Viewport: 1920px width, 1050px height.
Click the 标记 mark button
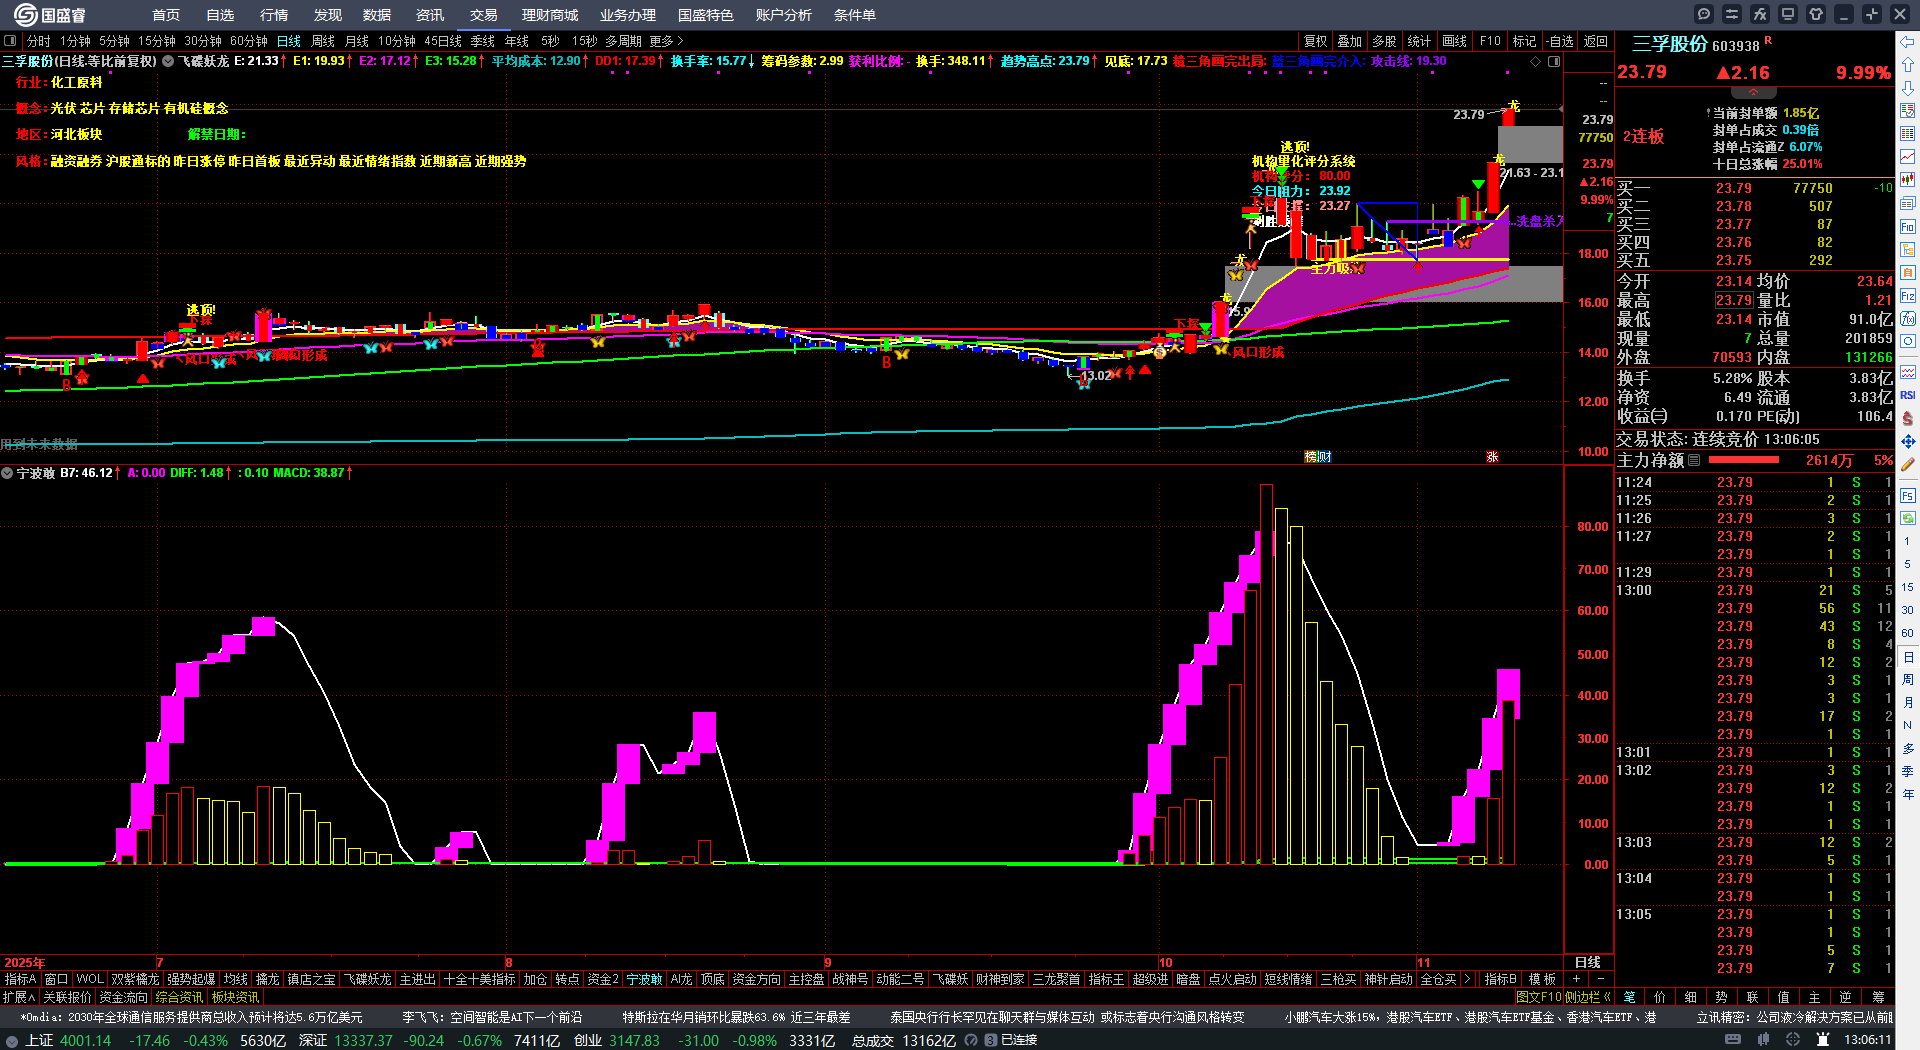coord(1524,41)
